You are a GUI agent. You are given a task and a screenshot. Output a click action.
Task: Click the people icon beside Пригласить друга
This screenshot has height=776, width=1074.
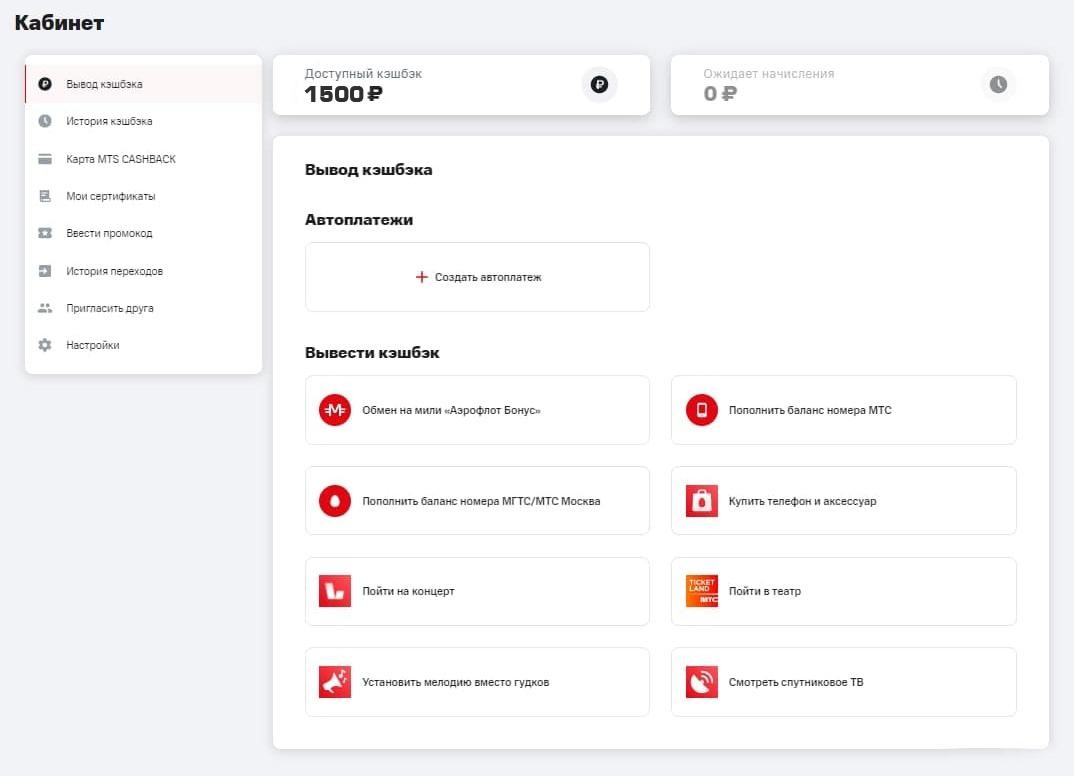tap(45, 308)
